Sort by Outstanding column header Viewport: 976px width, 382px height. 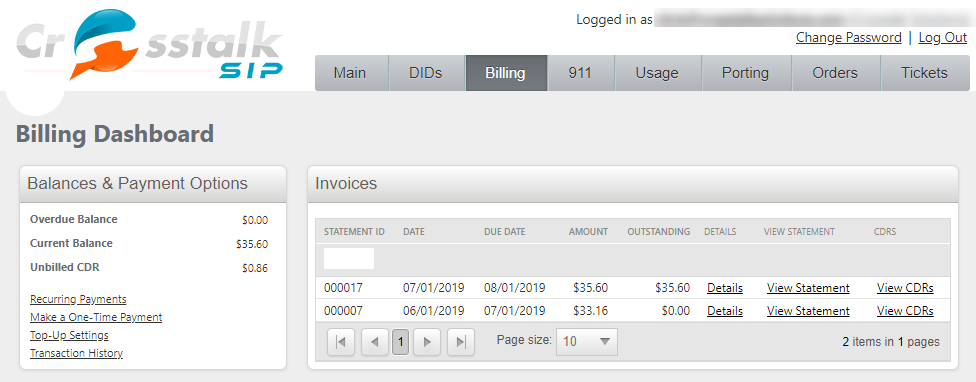tap(659, 231)
